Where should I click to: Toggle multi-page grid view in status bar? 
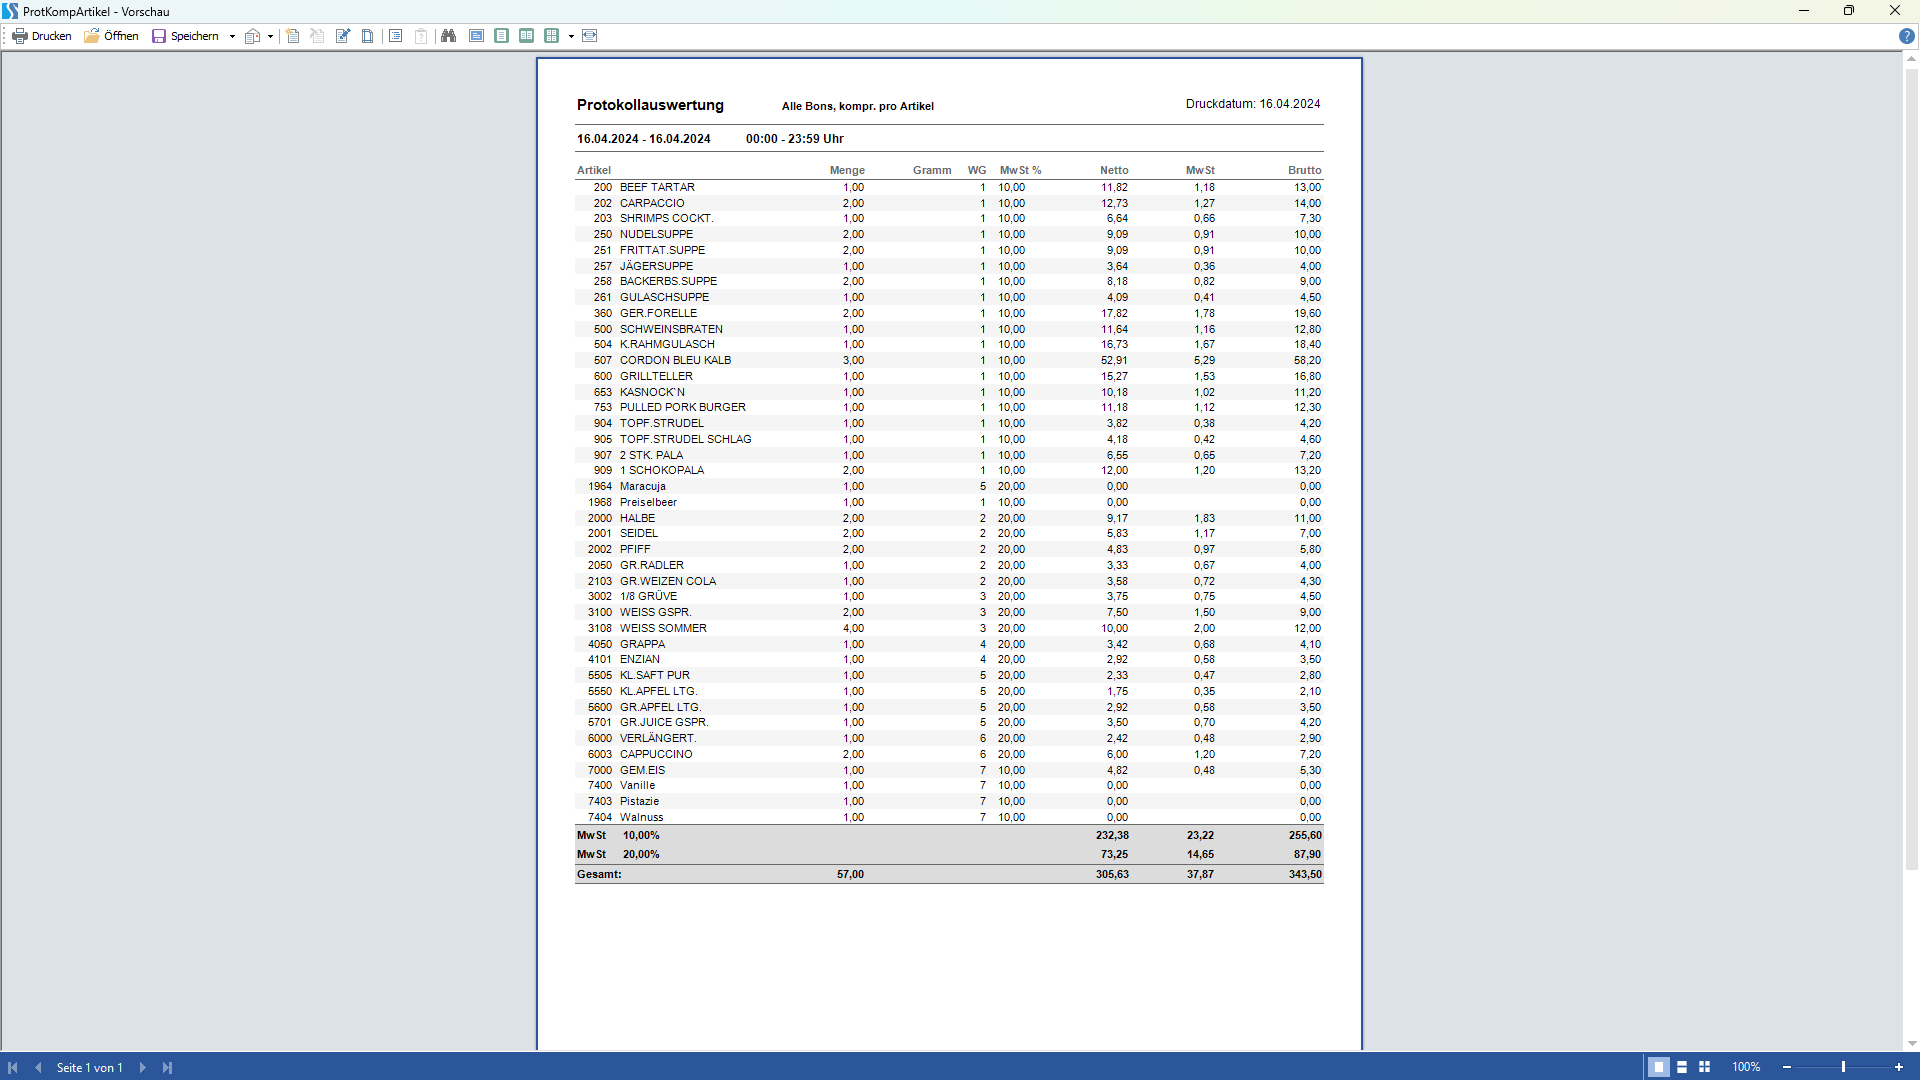[x=1705, y=1067]
